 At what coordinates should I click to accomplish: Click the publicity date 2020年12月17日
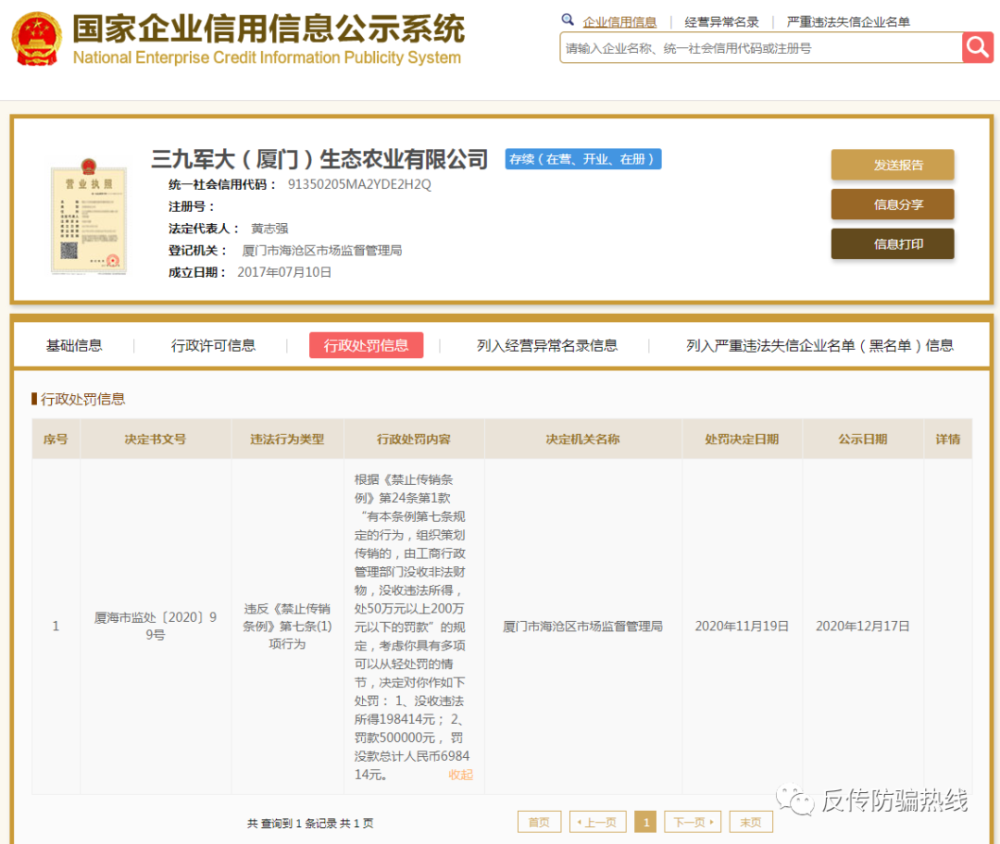click(862, 626)
